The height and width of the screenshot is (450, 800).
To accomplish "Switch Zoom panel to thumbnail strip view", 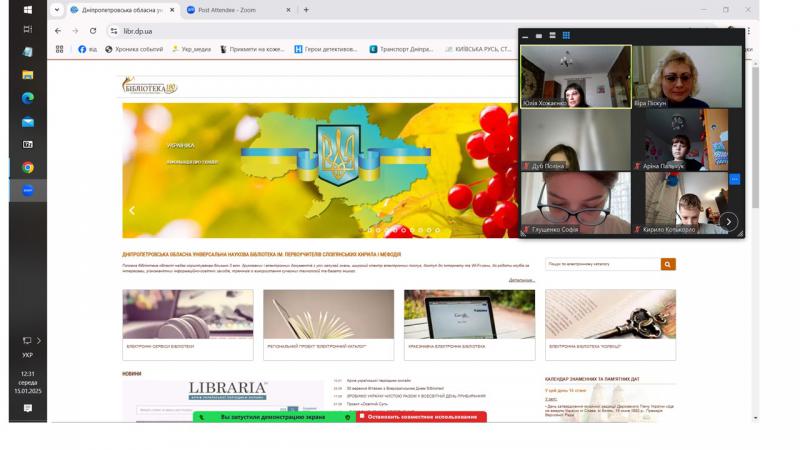I will (x=553, y=36).
